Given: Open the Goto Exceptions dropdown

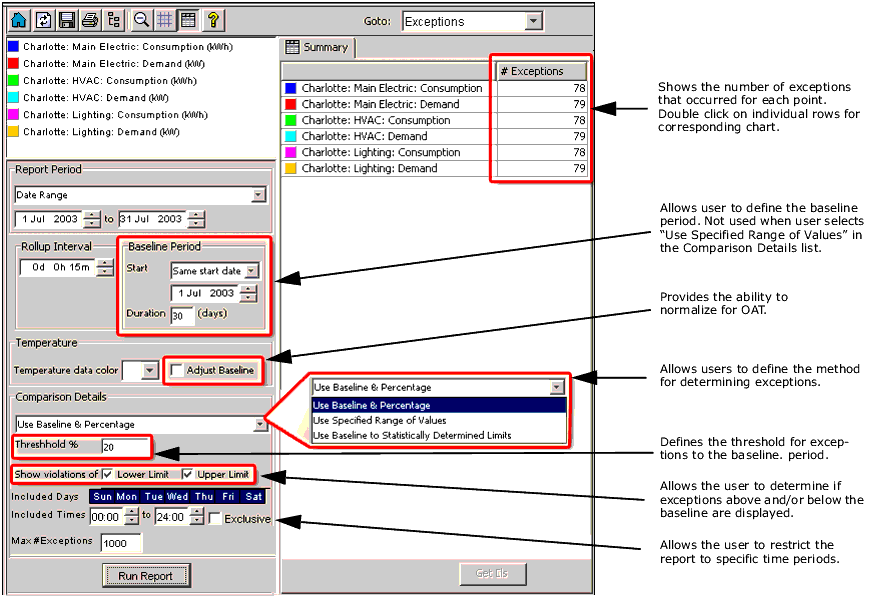Looking at the screenshot, I should [x=533, y=21].
